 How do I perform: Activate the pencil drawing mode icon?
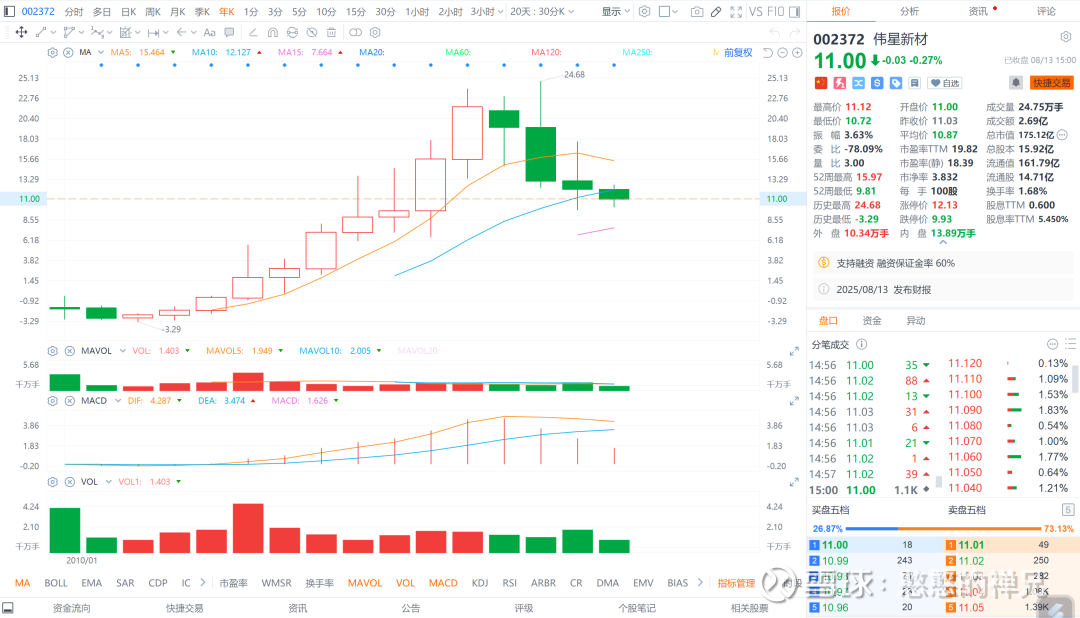tap(716, 12)
